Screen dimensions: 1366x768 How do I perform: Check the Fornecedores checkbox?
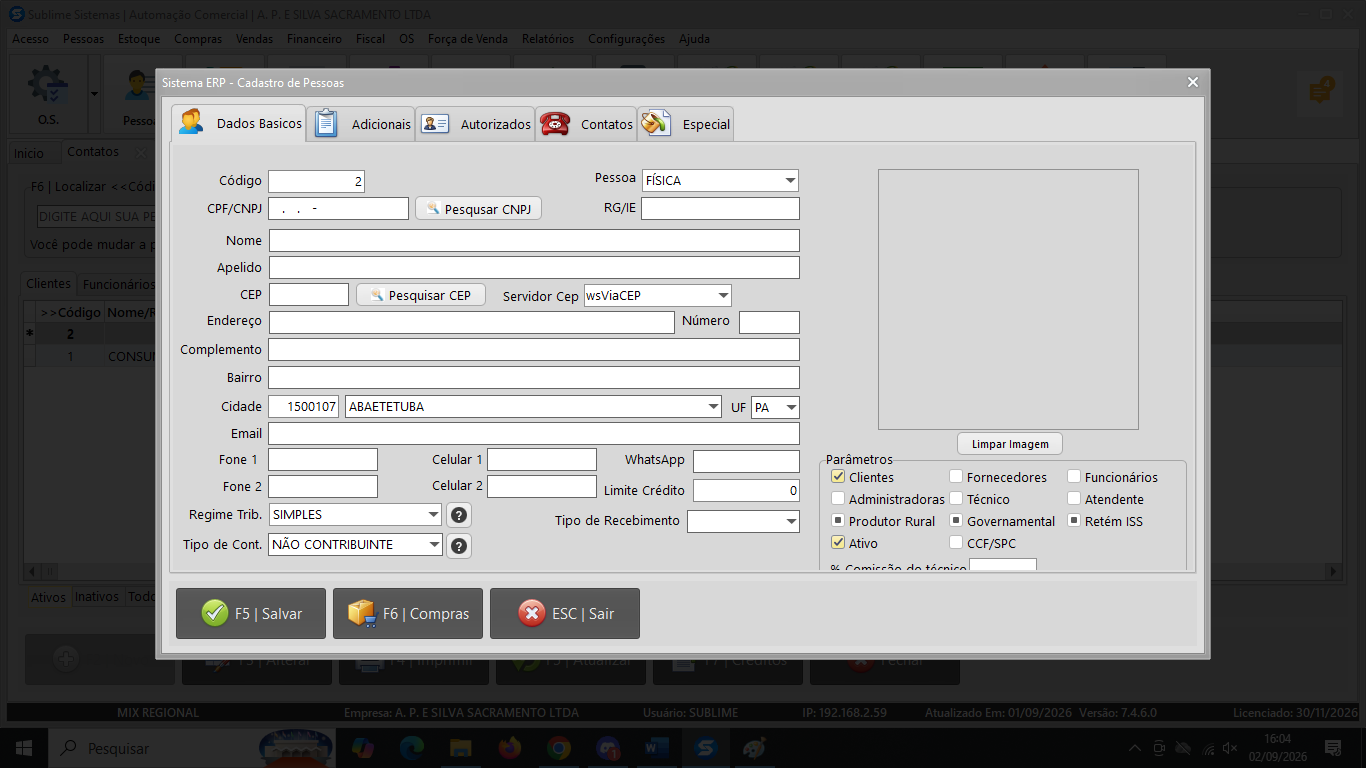(956, 477)
